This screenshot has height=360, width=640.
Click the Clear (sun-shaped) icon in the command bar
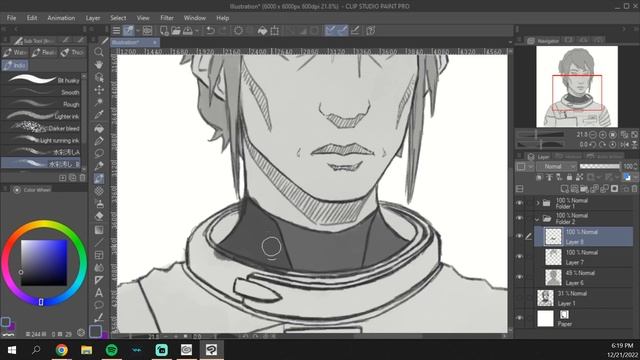click(x=238, y=31)
